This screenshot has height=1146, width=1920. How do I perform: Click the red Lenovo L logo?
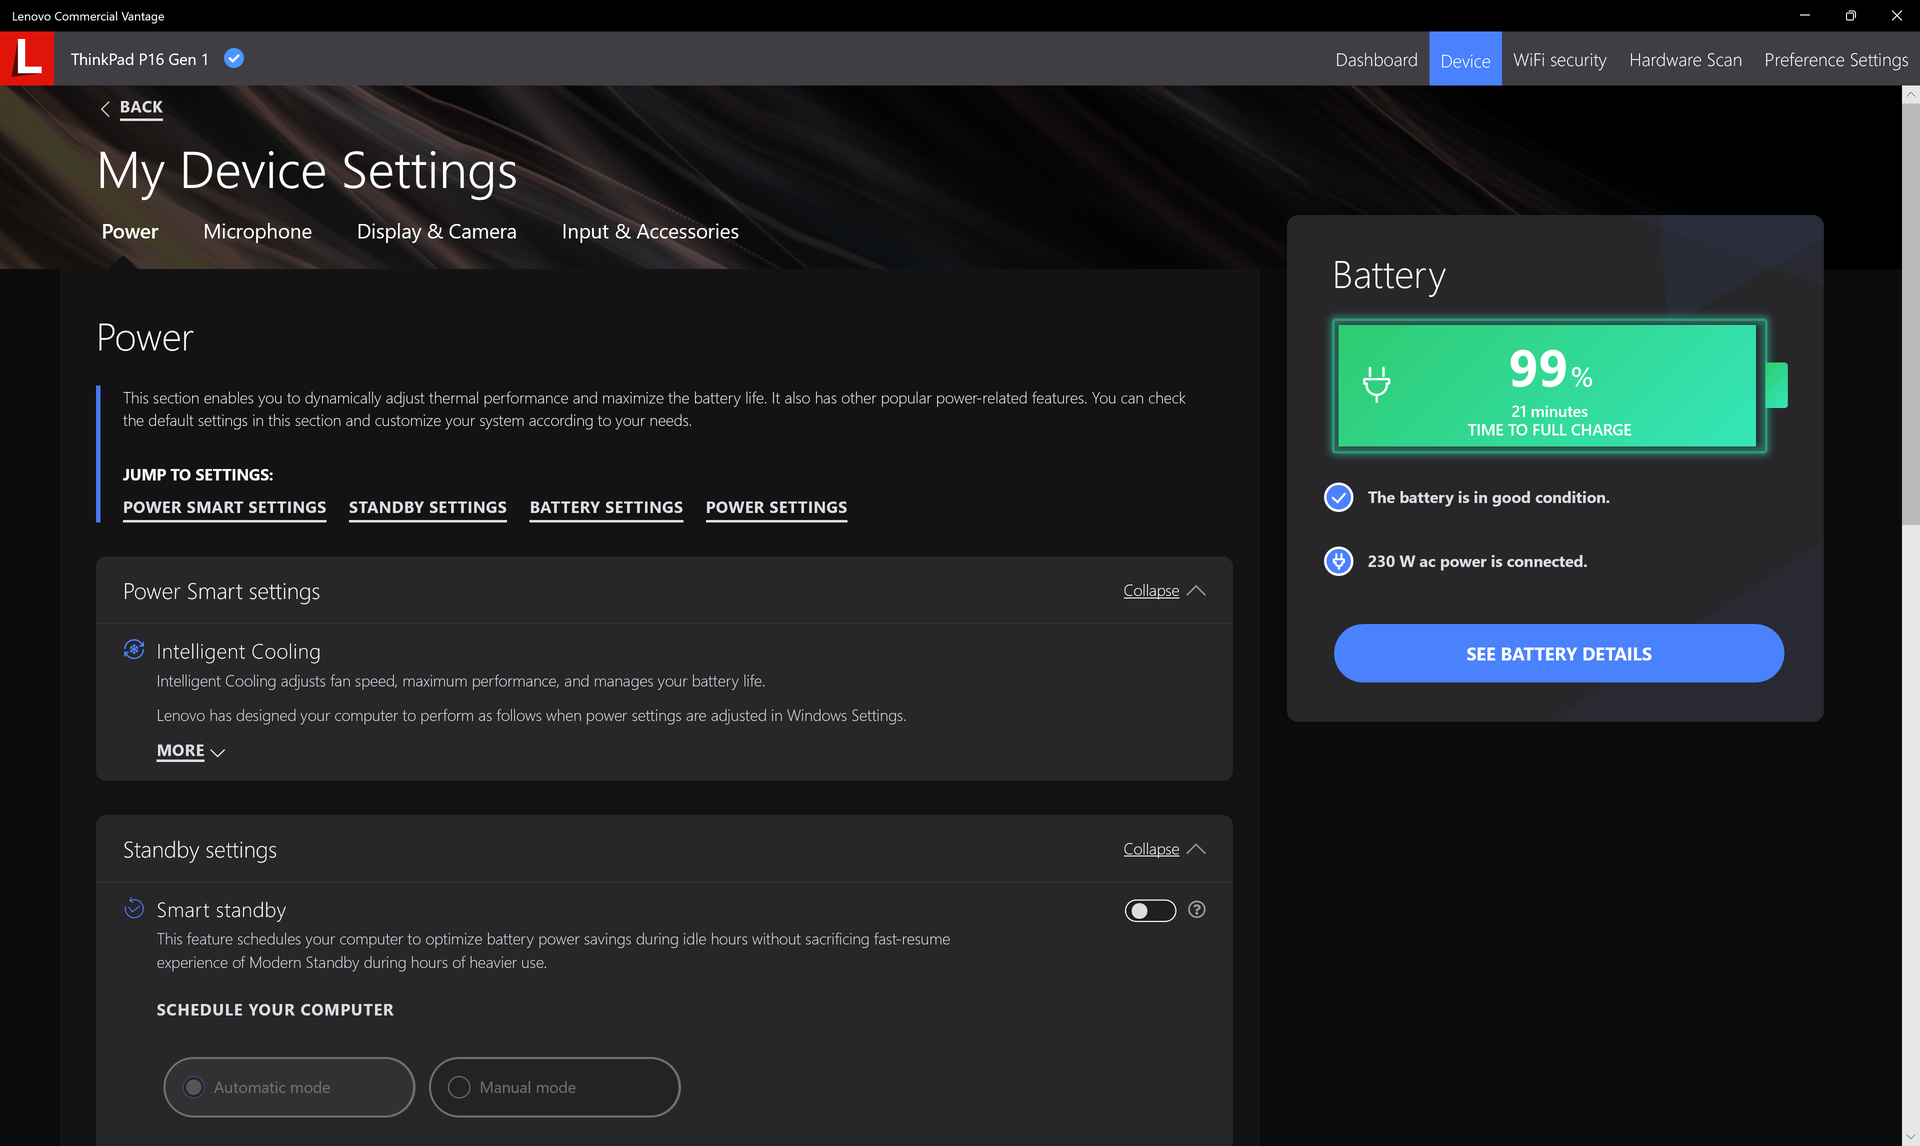pyautogui.click(x=27, y=58)
